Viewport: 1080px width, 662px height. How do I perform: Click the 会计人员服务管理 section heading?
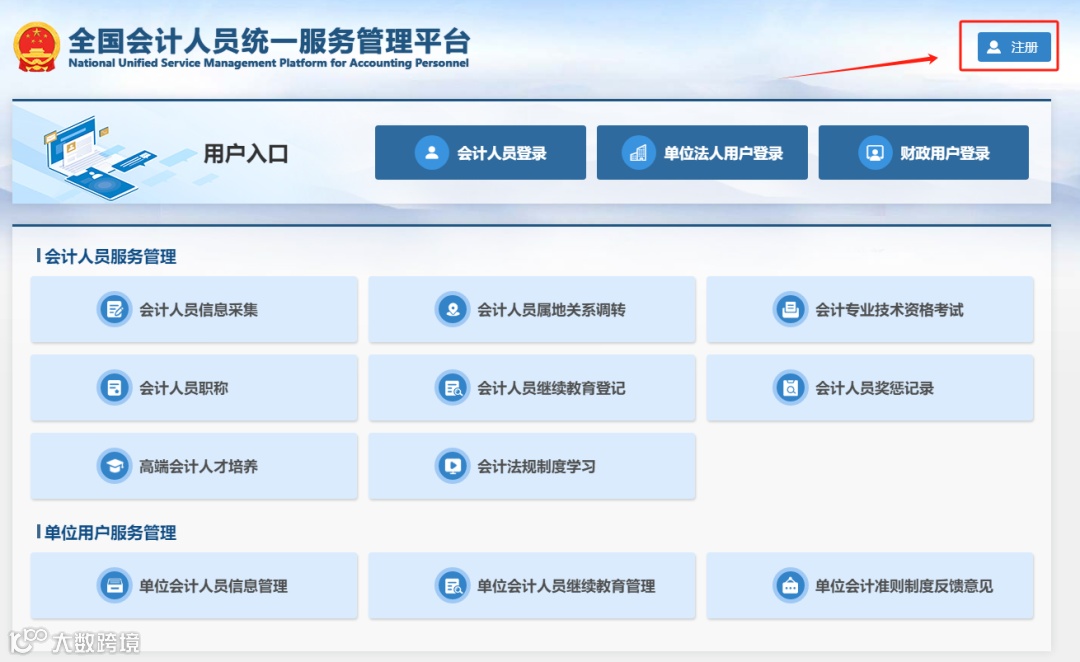point(110,256)
